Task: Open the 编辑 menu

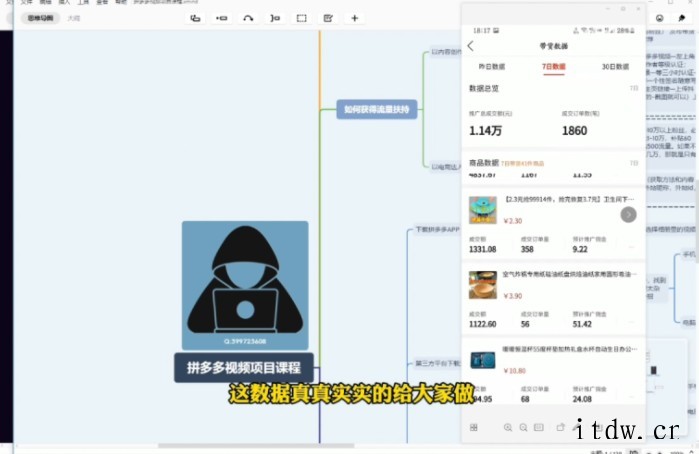Action: (45, 2)
